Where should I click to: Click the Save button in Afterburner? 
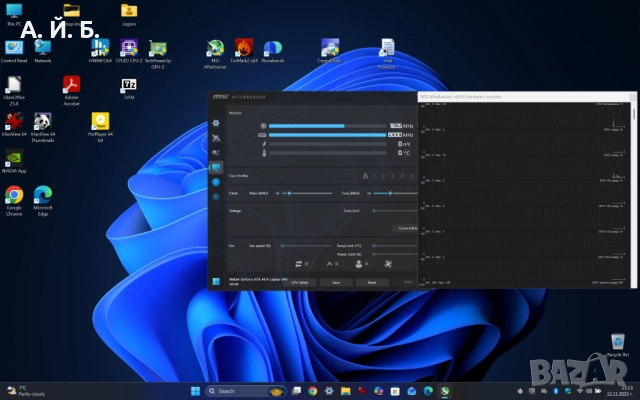click(x=336, y=282)
